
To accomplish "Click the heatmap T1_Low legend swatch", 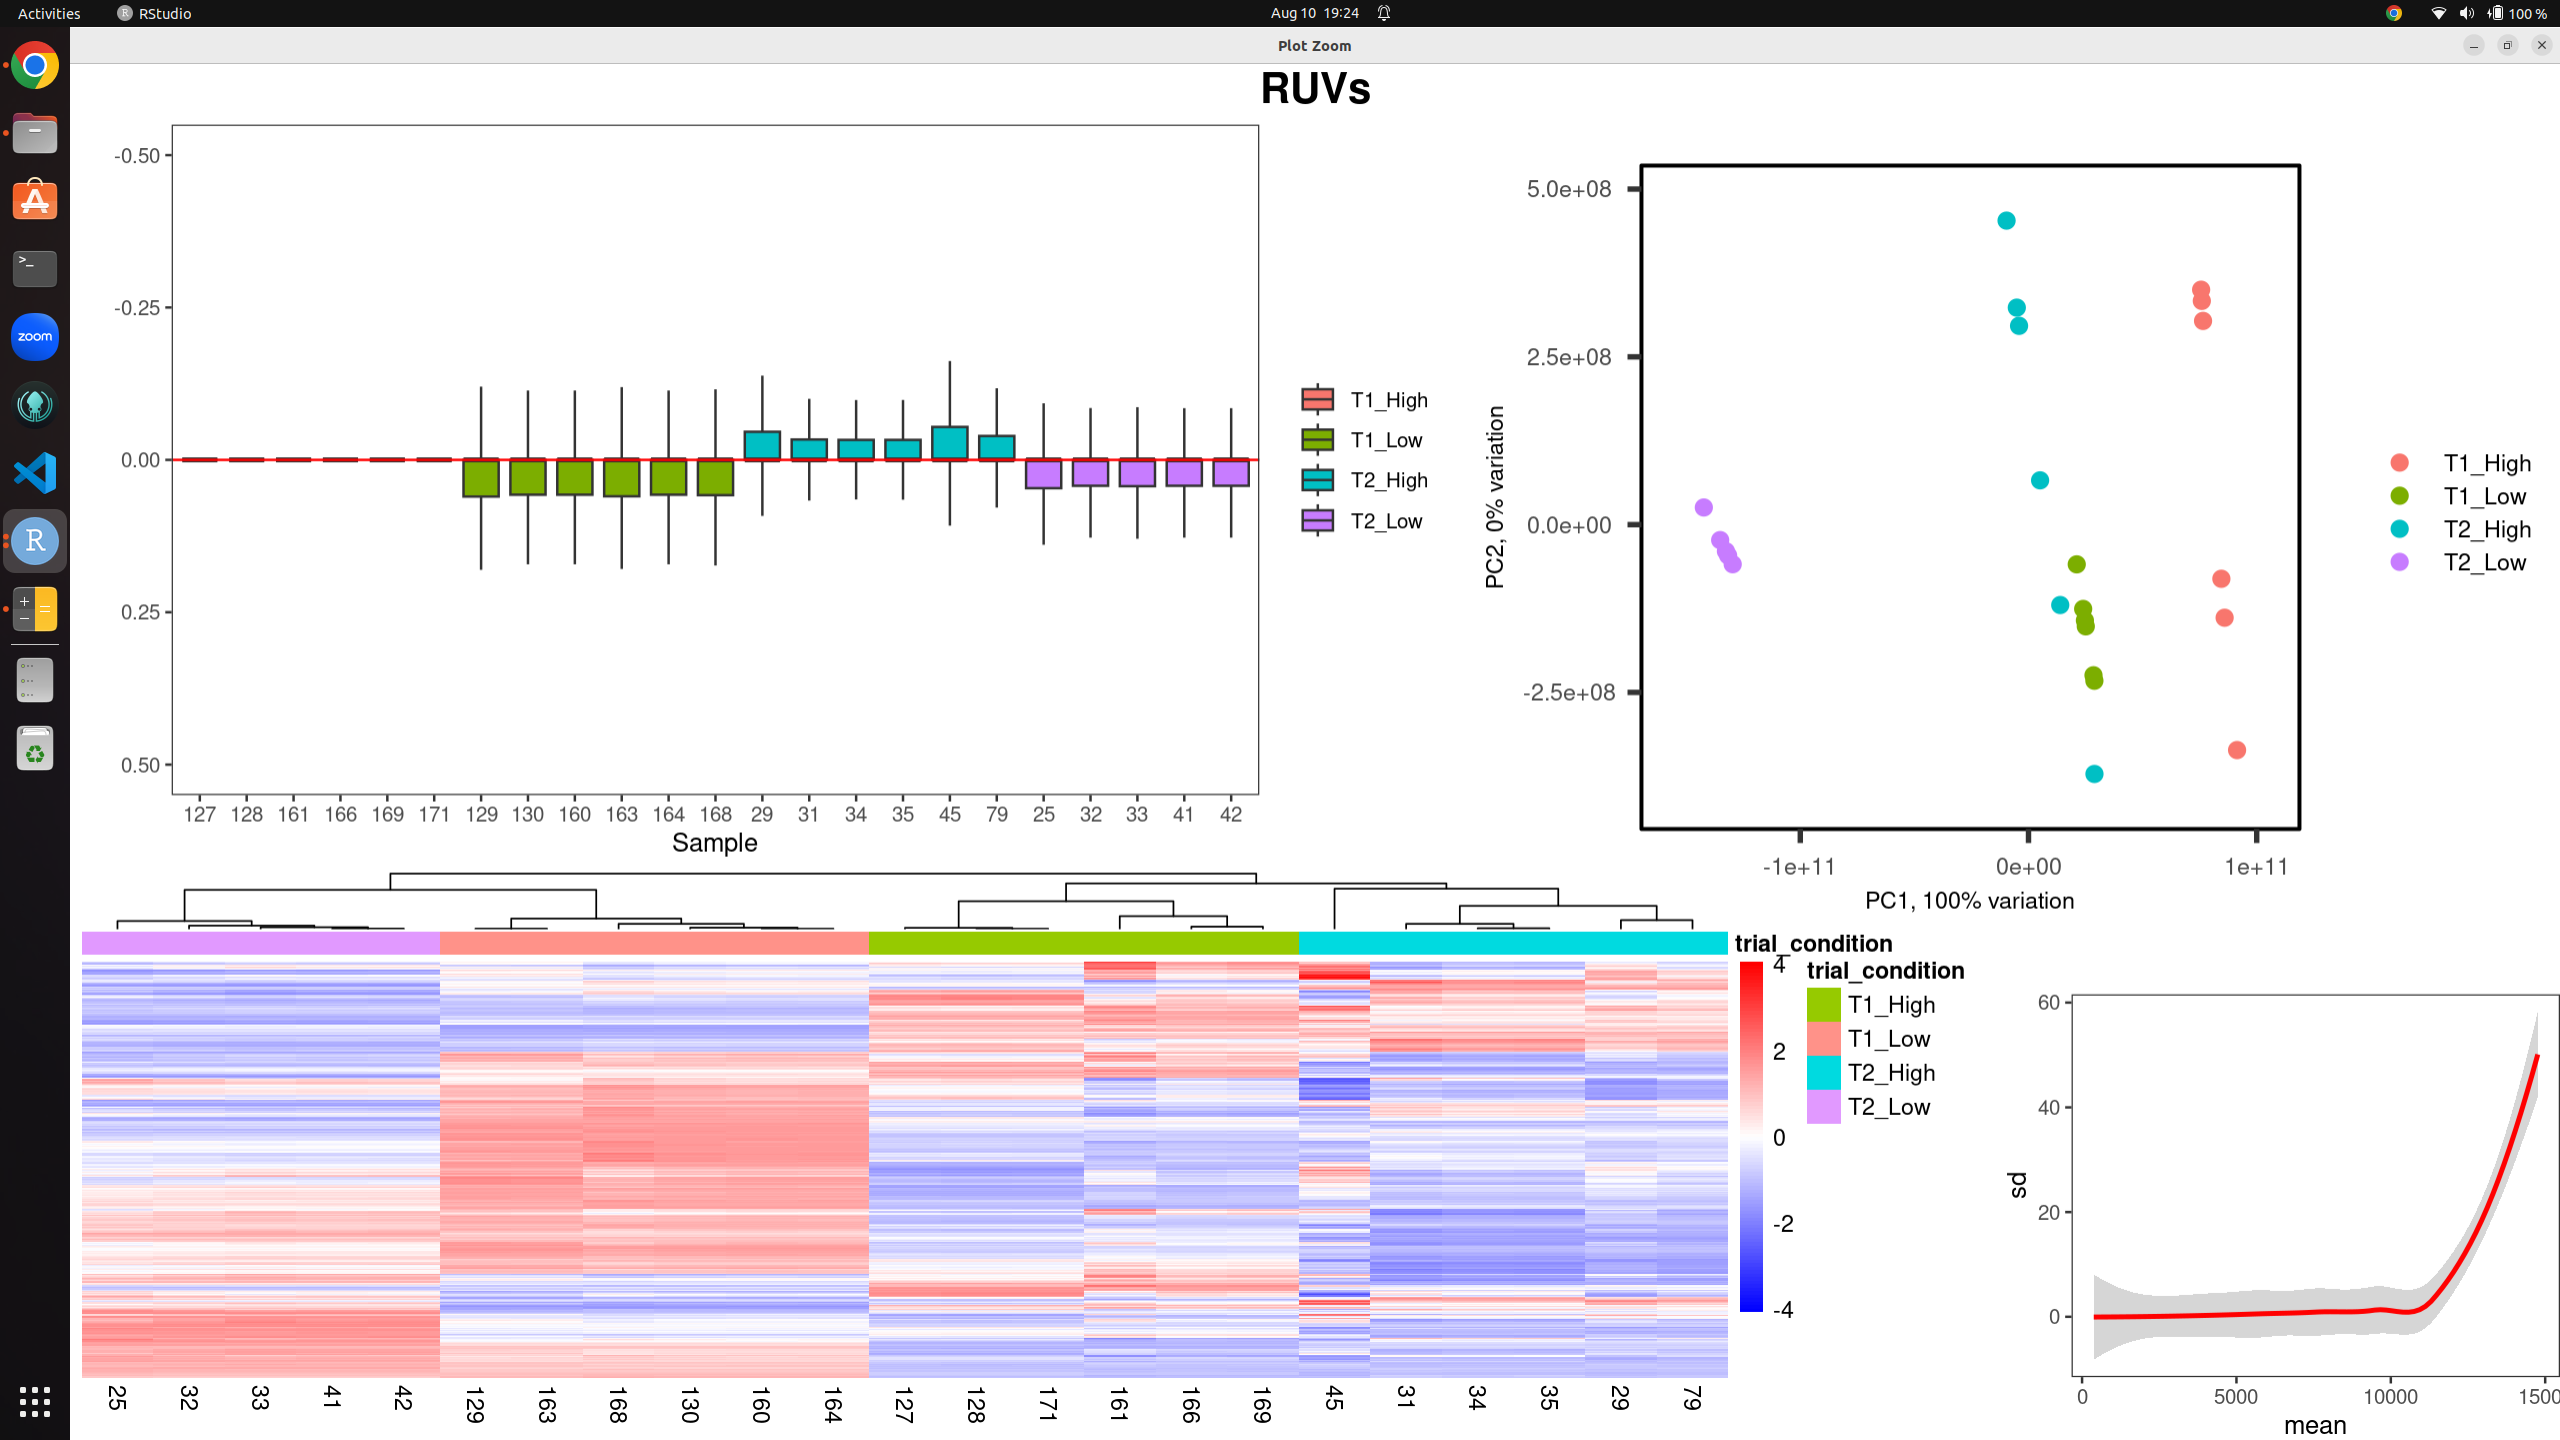I will [1823, 1038].
